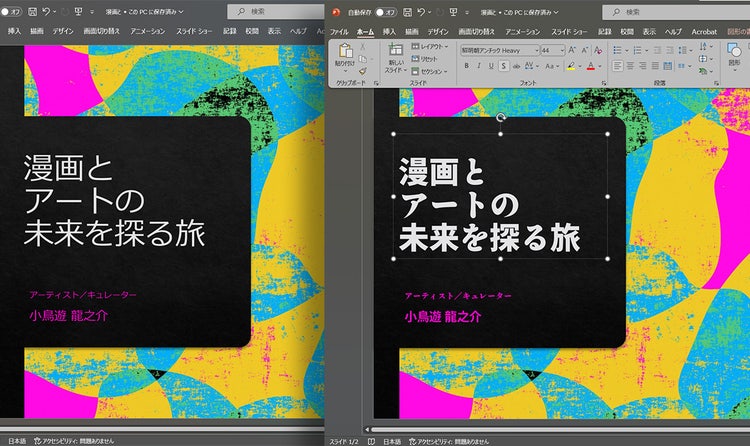
Task: Click the Distributed alignment icon
Action: coord(668,66)
